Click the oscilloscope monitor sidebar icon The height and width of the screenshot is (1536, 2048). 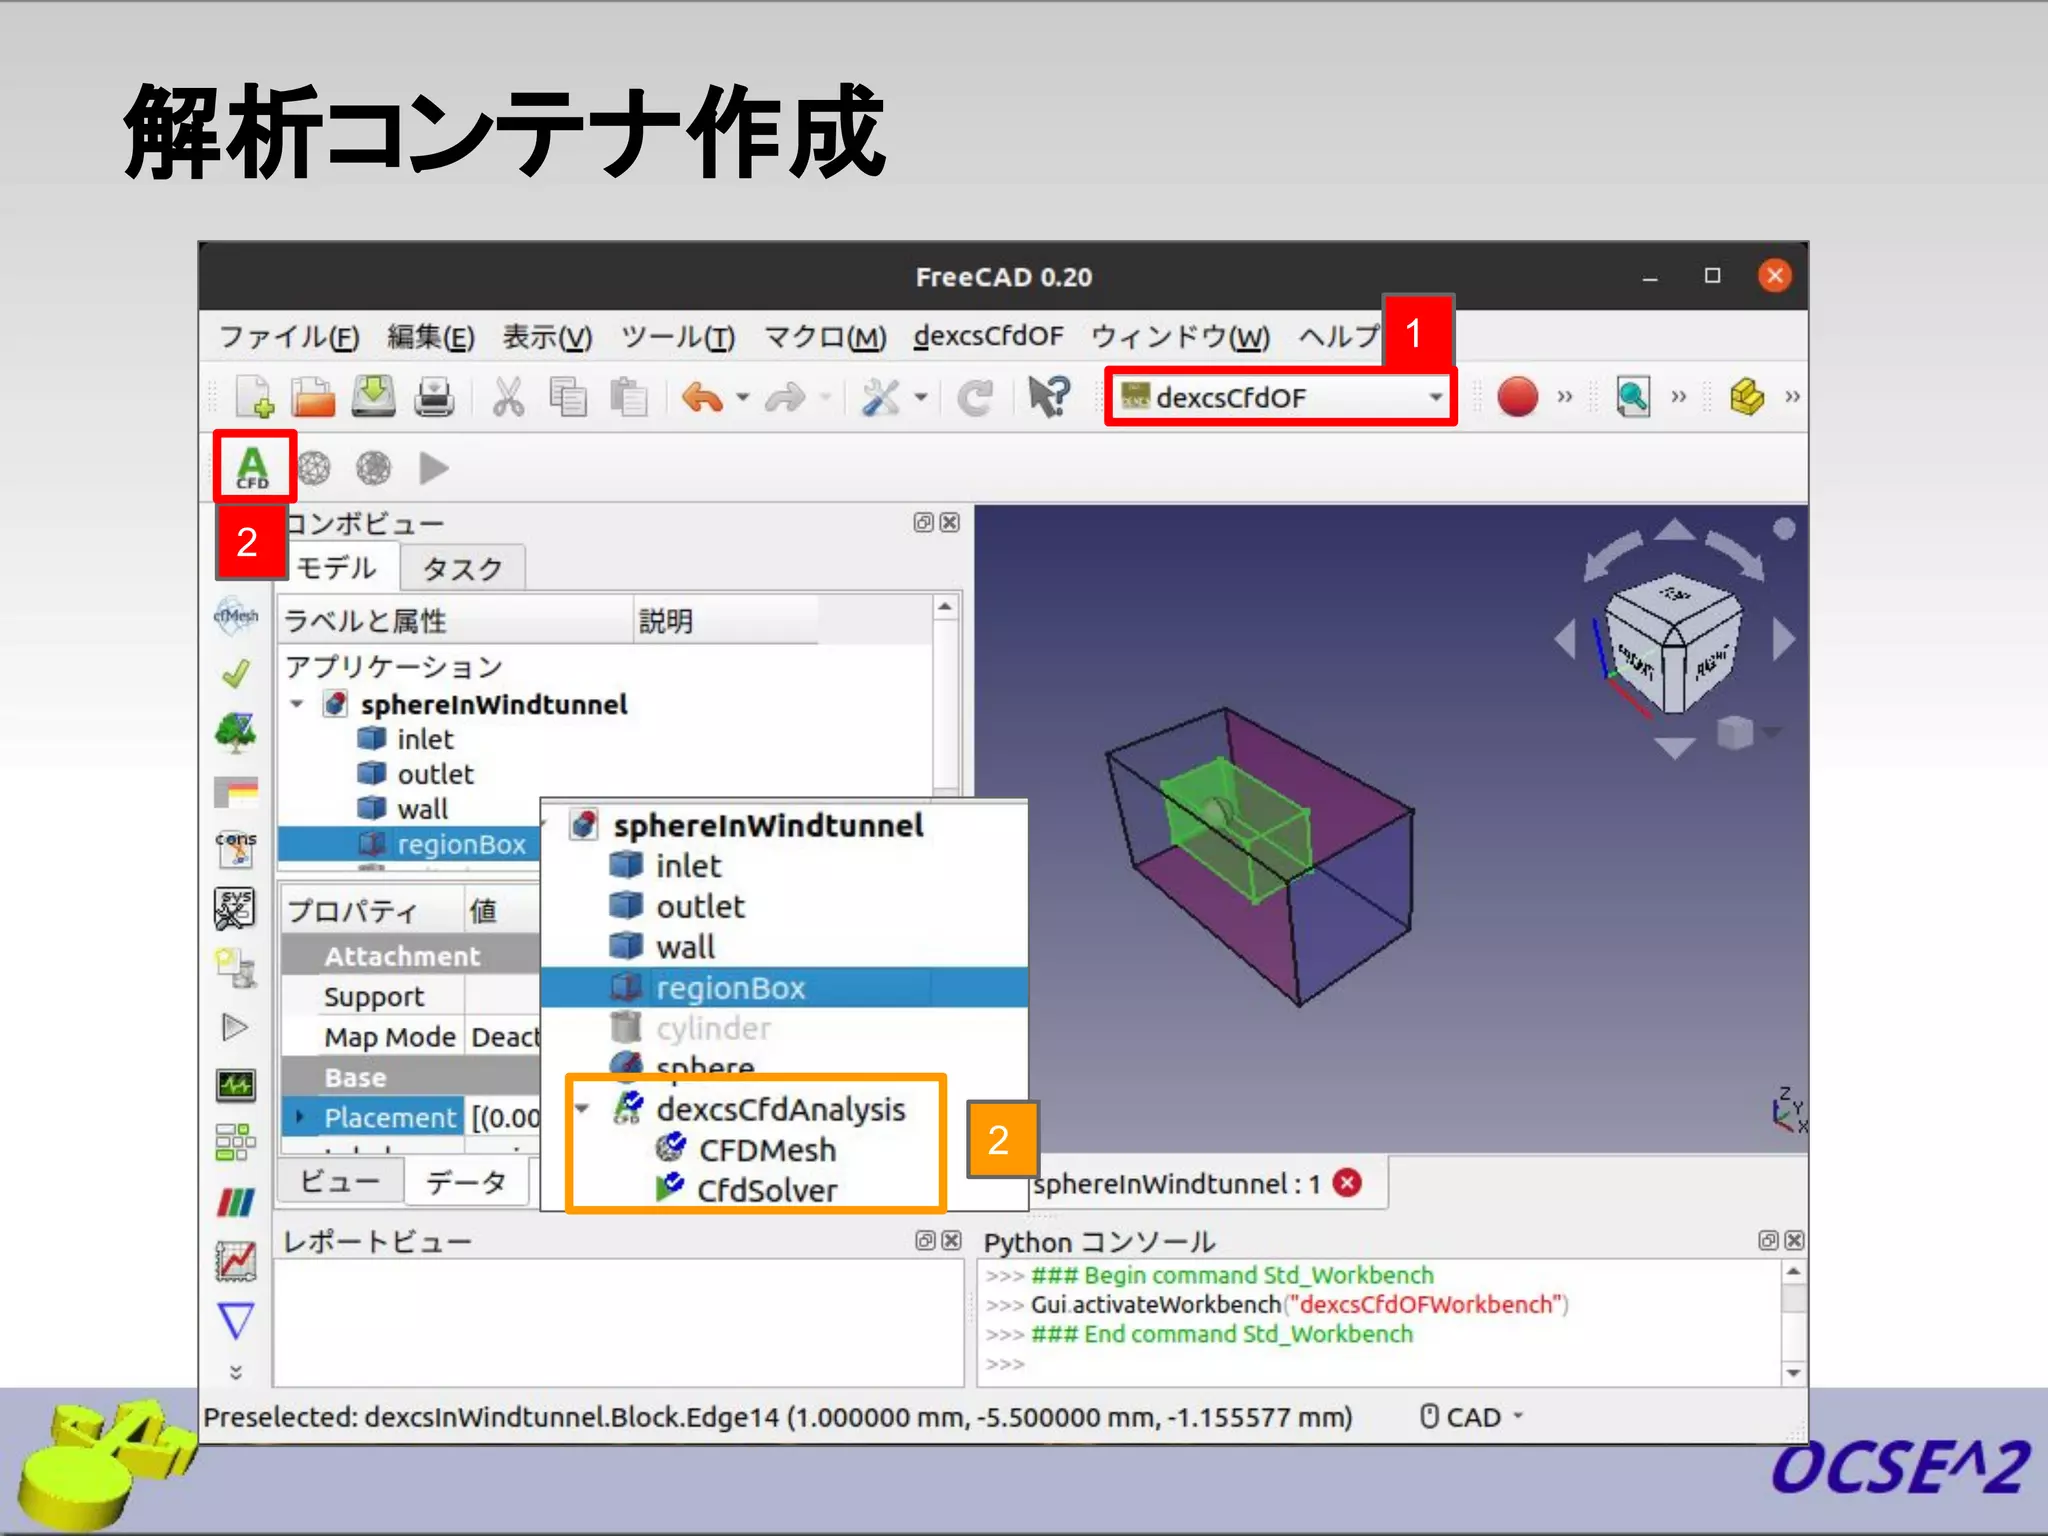point(236,1084)
